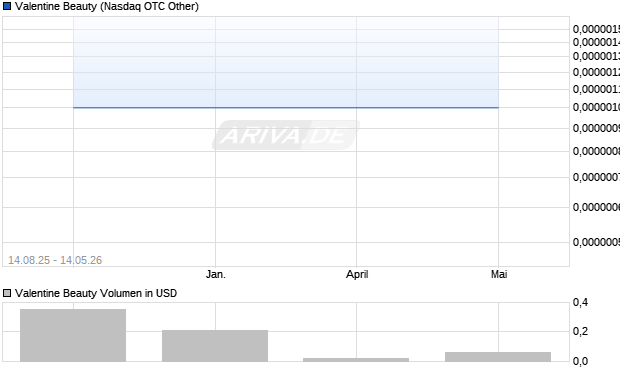This screenshot has width=620, height=371.
Task: Click the smallest volume bar near April
Action: 356,360
